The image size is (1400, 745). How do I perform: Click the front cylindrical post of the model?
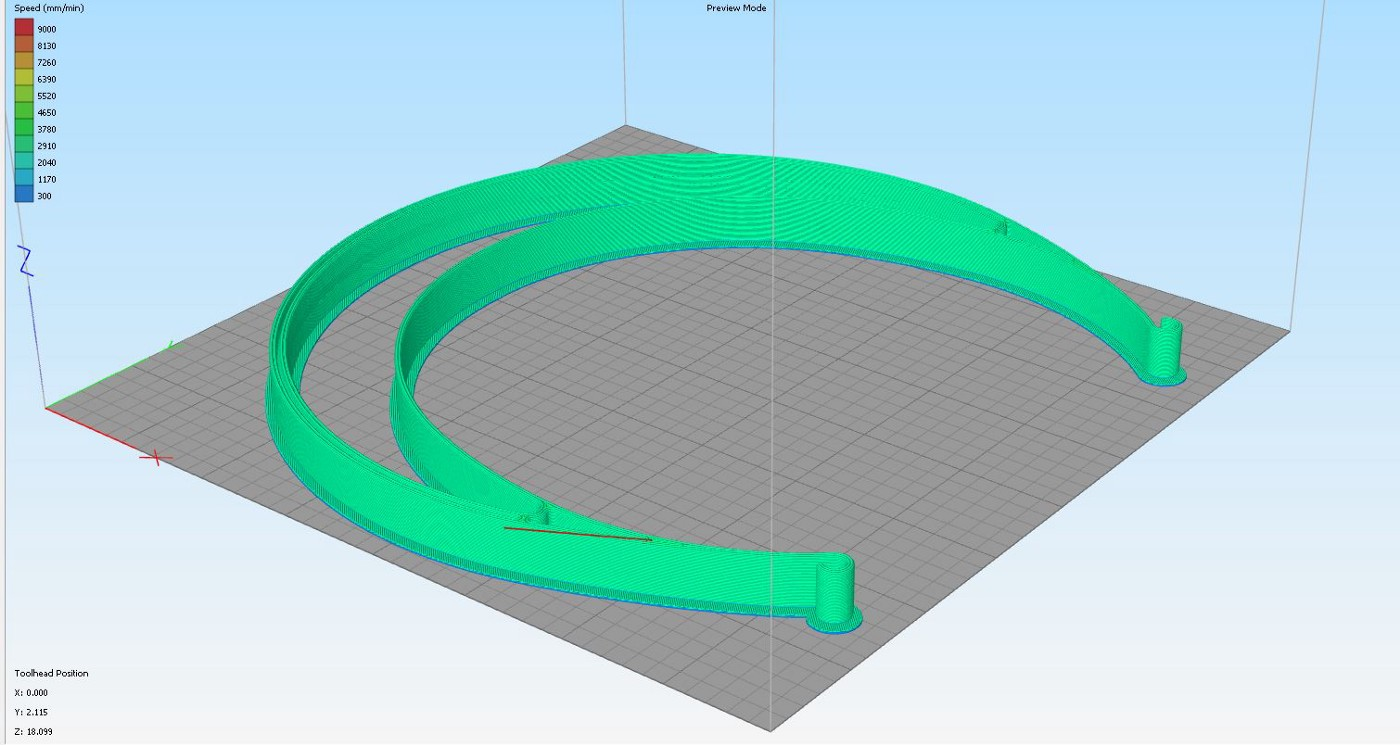834,594
